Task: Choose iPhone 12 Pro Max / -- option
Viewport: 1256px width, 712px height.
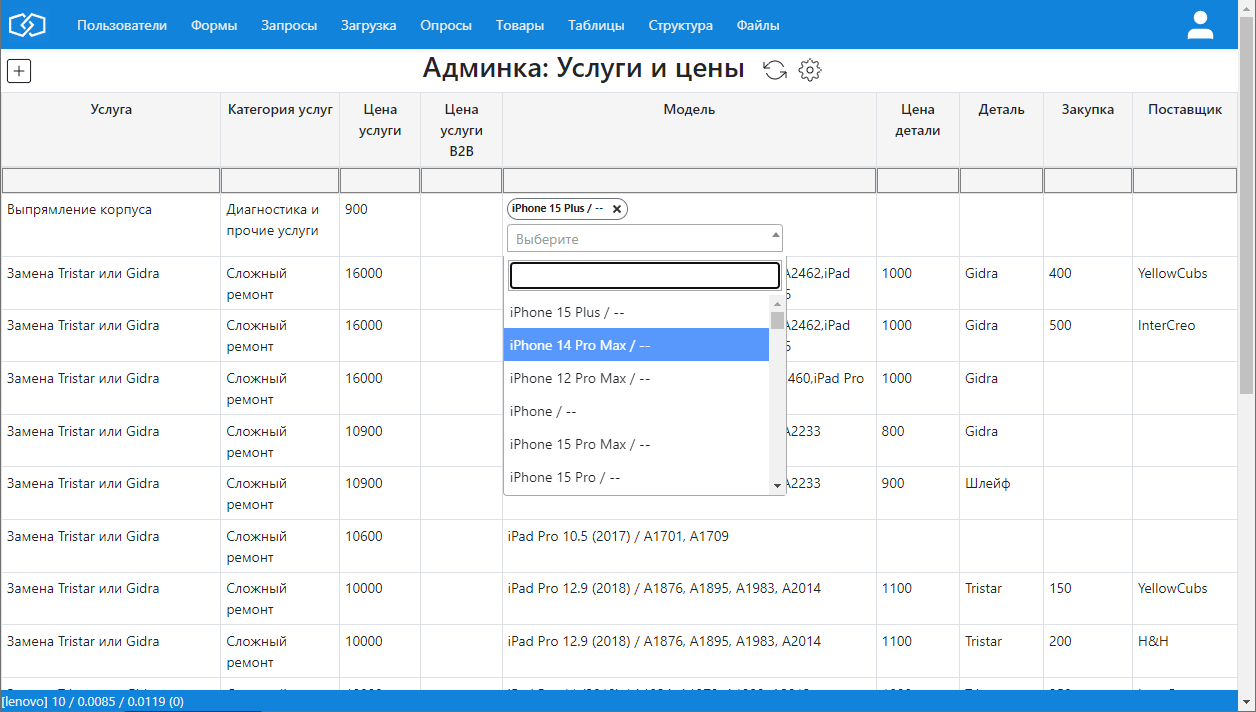Action: point(636,378)
